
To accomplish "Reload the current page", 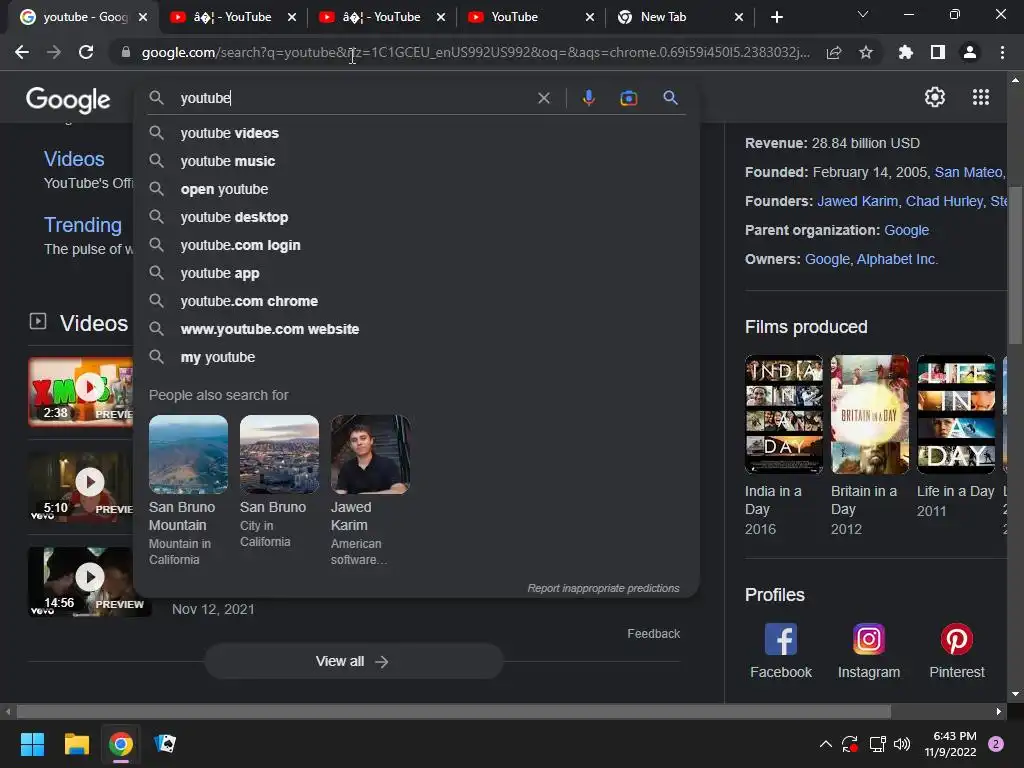I will pyautogui.click(x=86, y=52).
